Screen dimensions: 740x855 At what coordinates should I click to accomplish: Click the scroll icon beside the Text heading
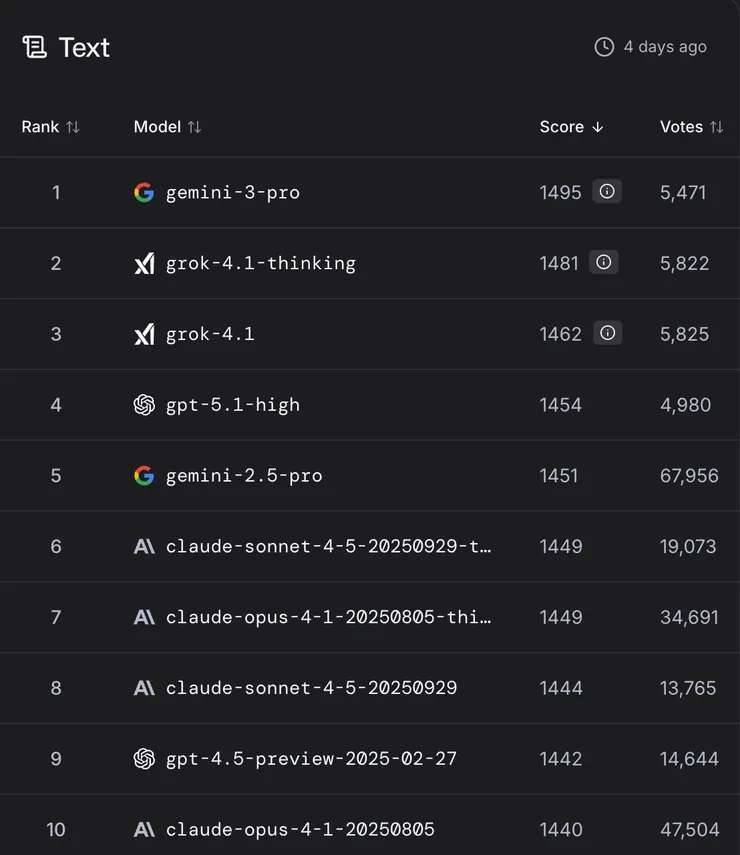coord(33,47)
